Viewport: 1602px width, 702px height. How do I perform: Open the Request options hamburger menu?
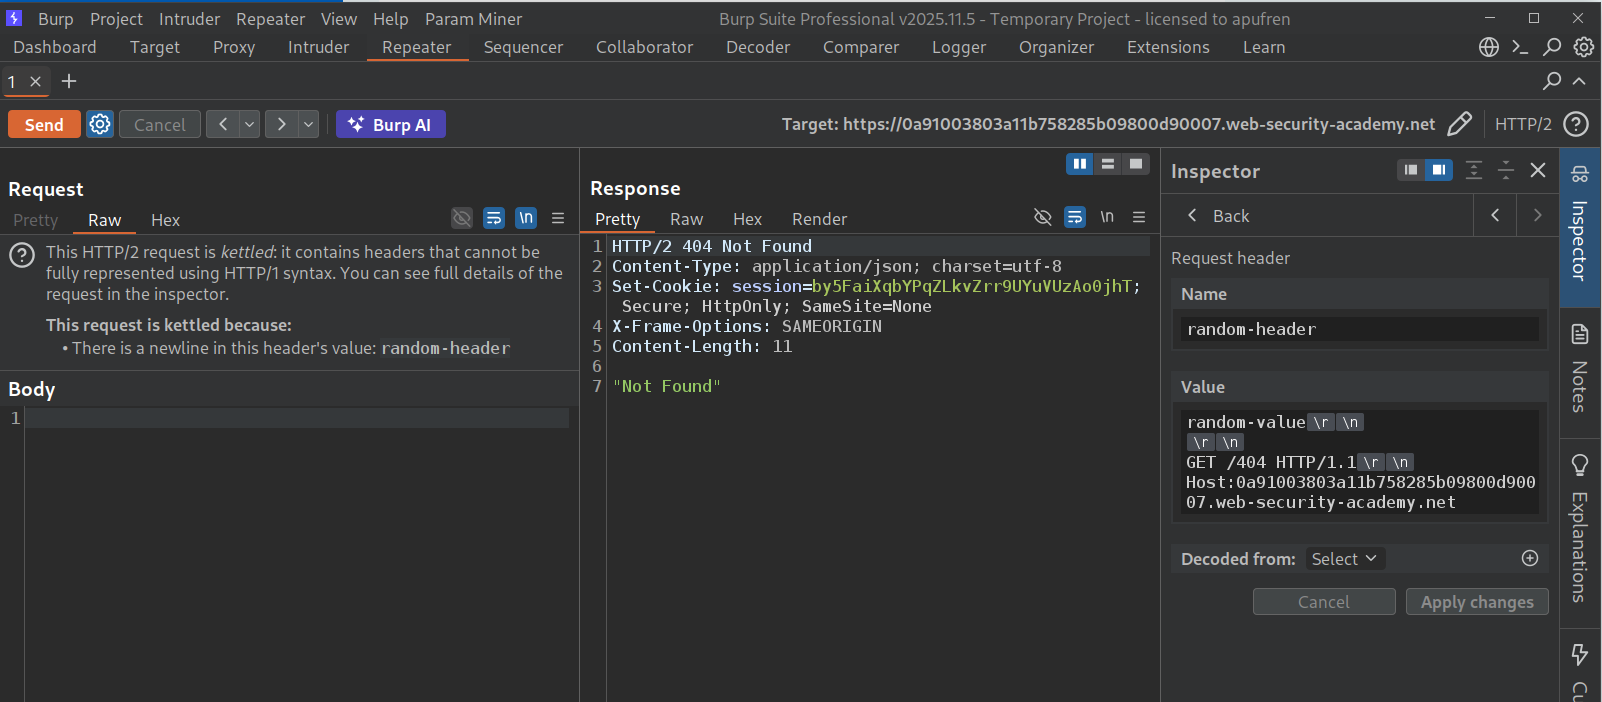pos(558,218)
